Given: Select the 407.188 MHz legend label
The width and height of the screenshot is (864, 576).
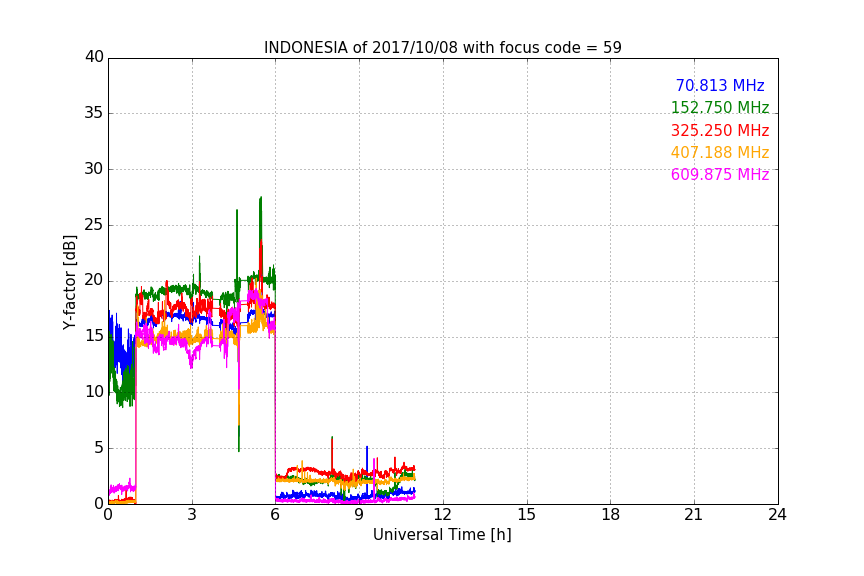Looking at the screenshot, I should point(720,152).
